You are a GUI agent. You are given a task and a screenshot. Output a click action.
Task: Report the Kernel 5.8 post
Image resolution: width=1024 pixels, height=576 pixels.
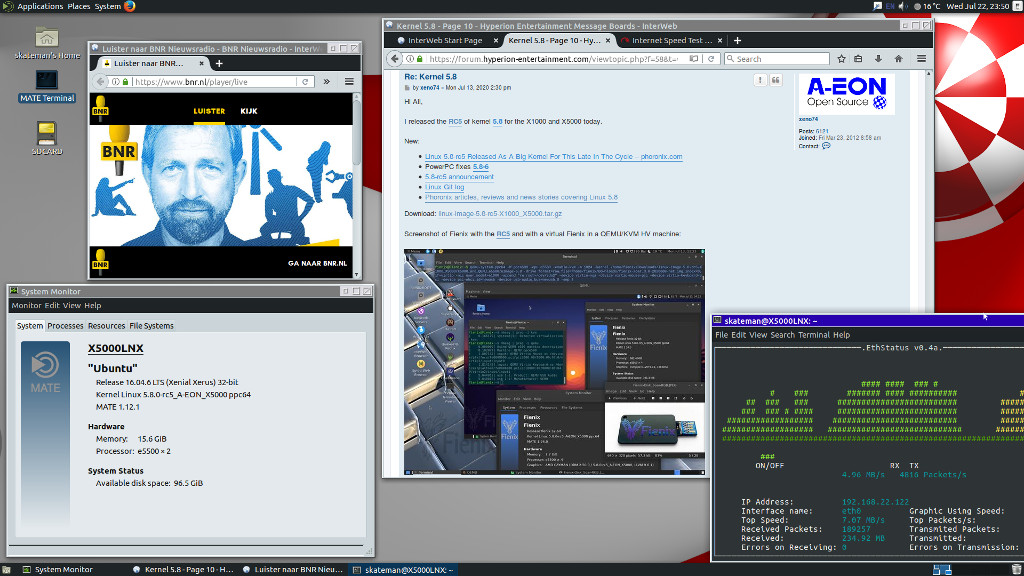click(x=760, y=80)
